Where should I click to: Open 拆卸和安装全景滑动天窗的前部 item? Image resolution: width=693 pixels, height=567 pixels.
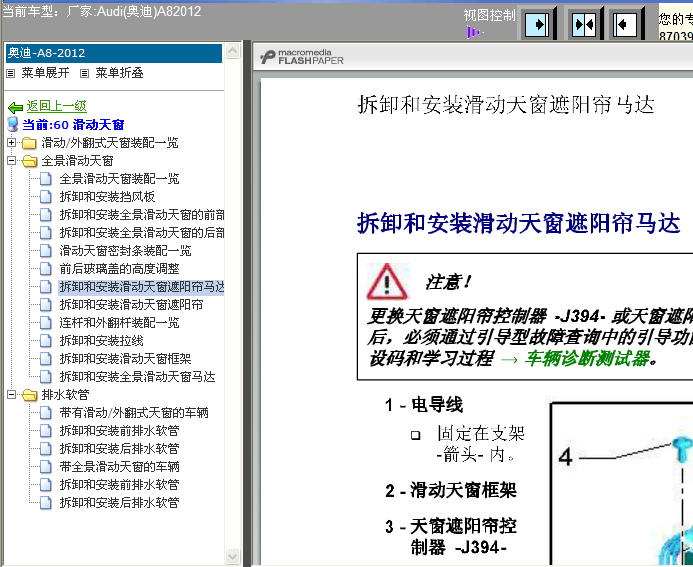[x=142, y=215]
